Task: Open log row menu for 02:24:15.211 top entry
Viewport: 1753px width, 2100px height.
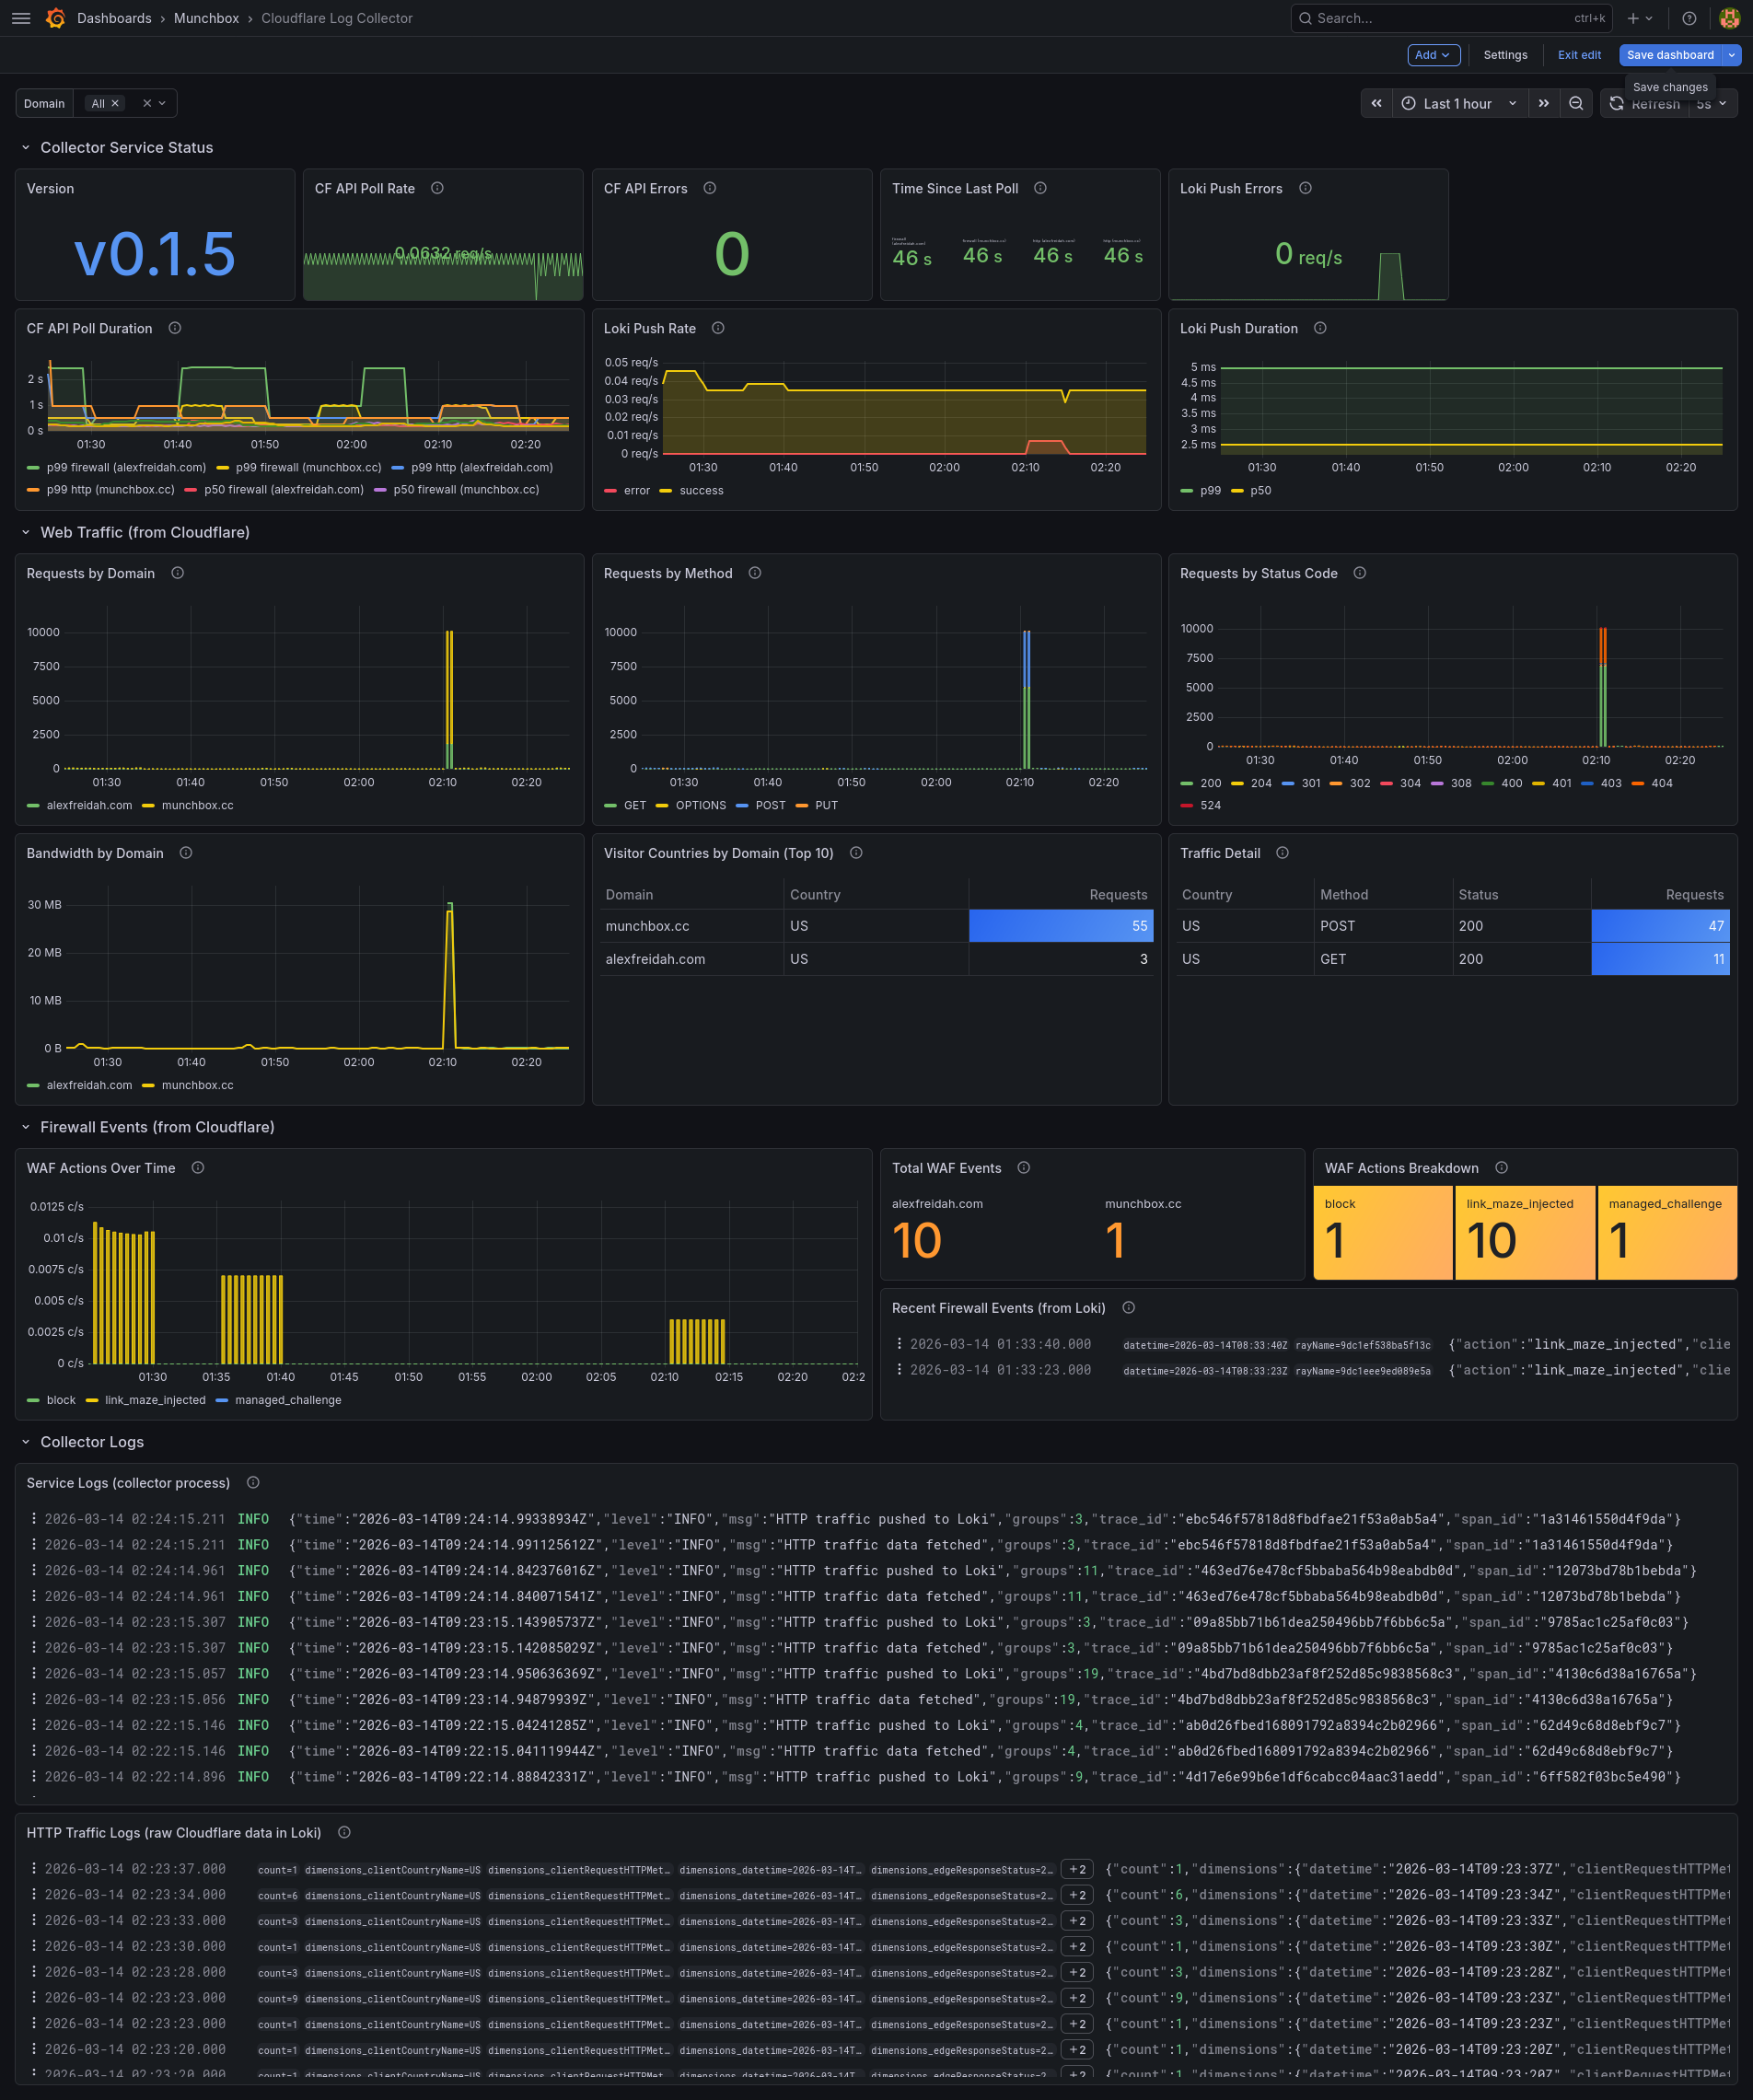Action: tap(34, 1519)
